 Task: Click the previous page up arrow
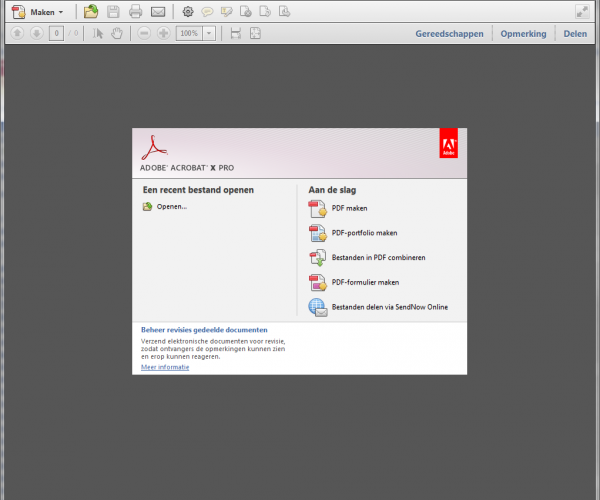click(x=17, y=34)
